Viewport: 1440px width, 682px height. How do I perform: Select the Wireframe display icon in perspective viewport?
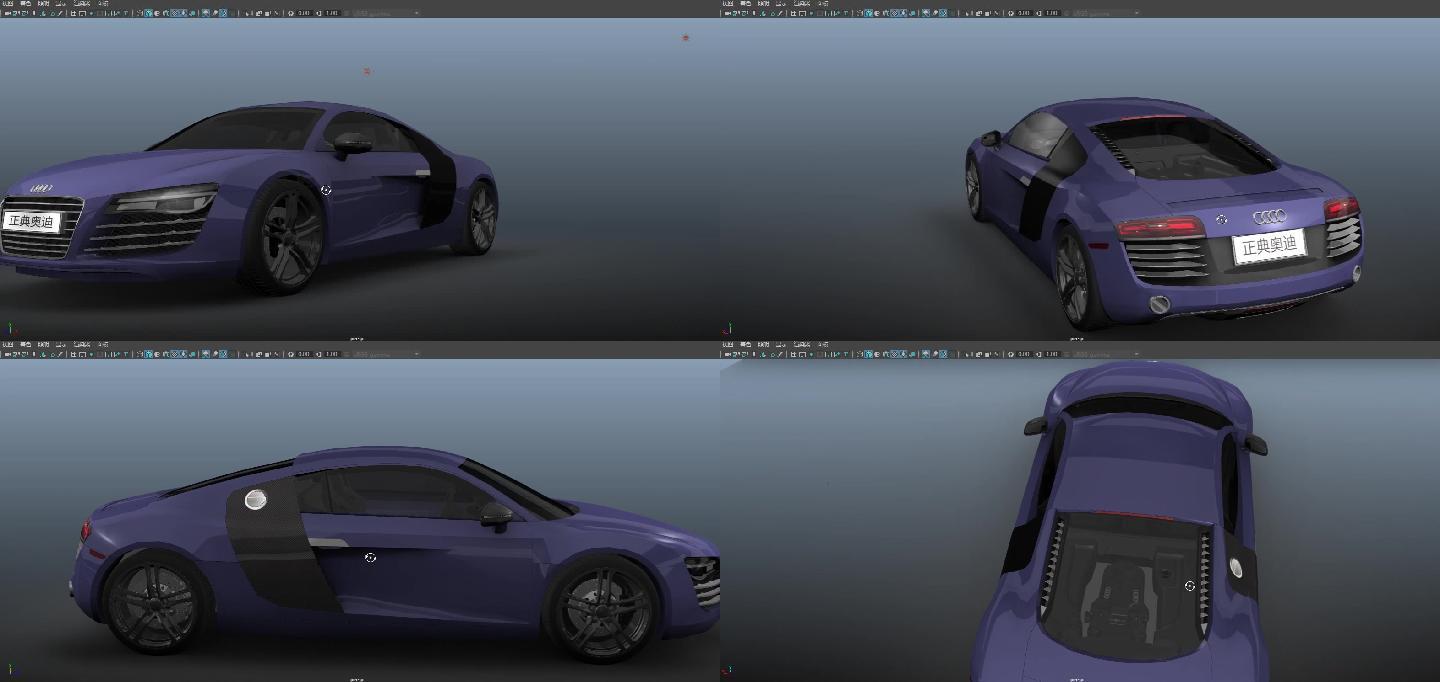tap(139, 12)
